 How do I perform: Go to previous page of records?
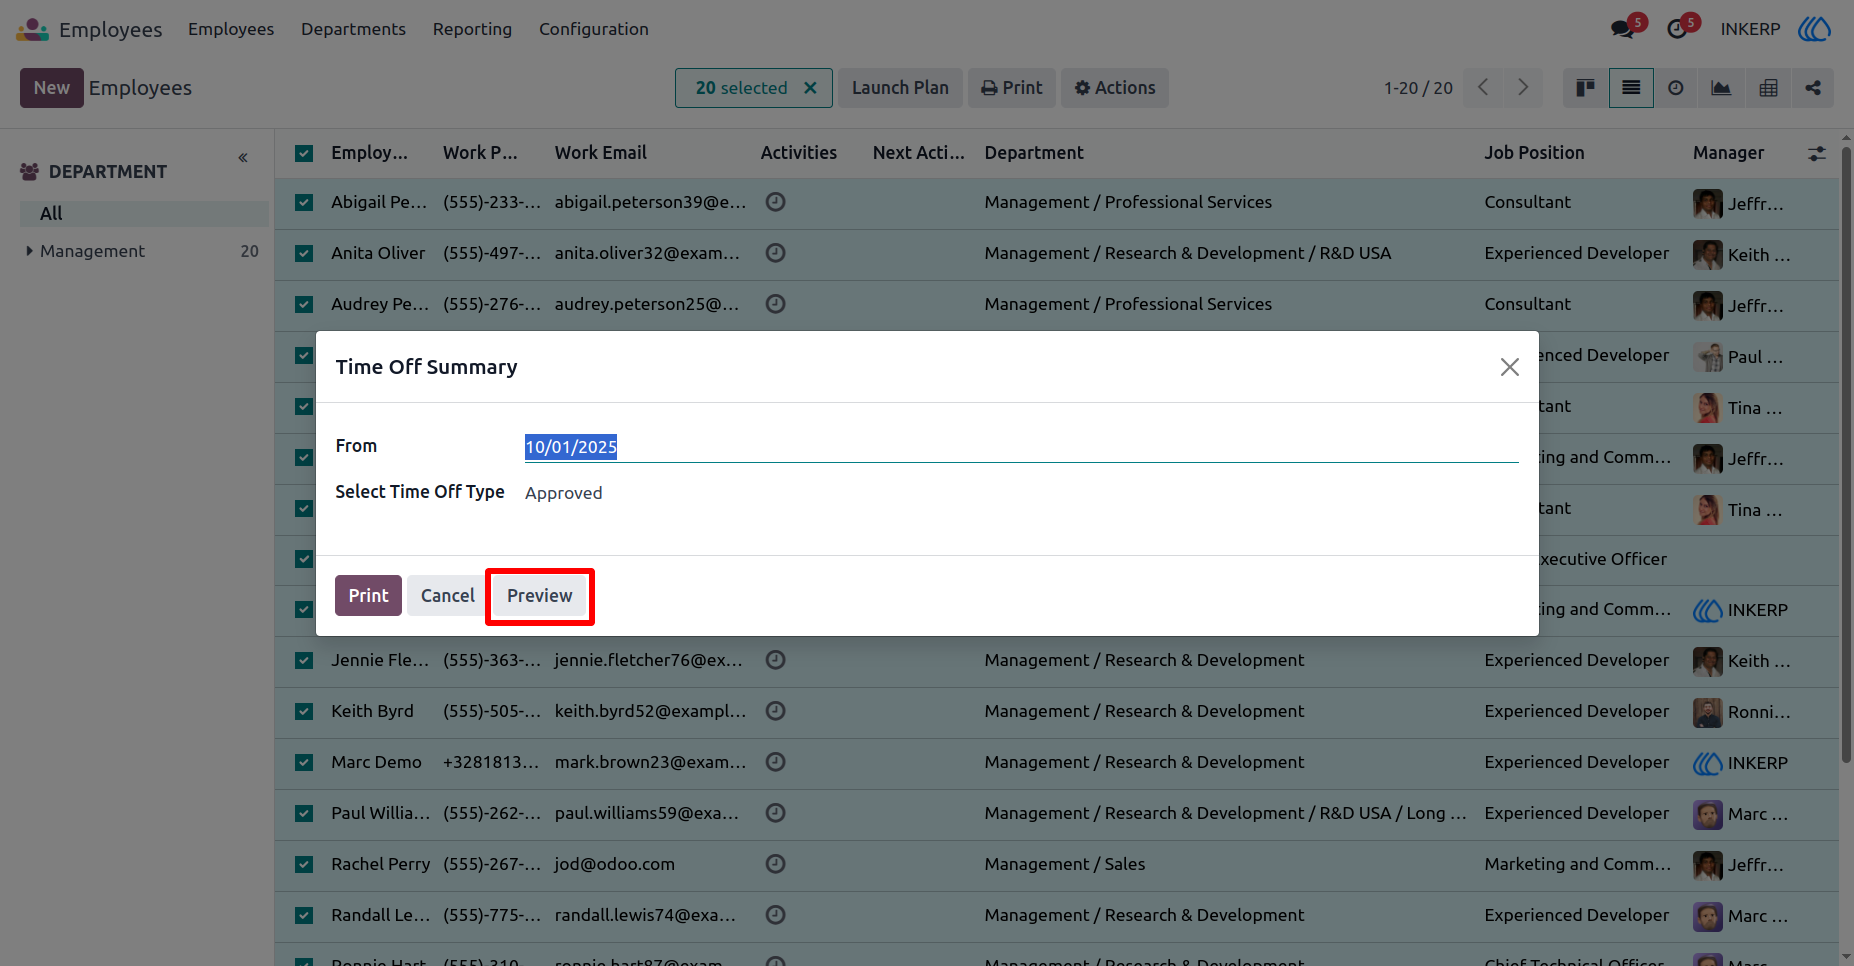point(1483,88)
